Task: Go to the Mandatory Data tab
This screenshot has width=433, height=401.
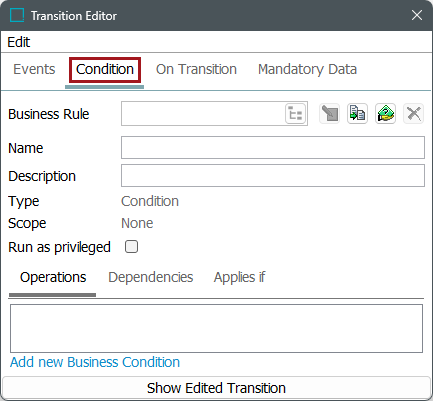Action: [307, 69]
